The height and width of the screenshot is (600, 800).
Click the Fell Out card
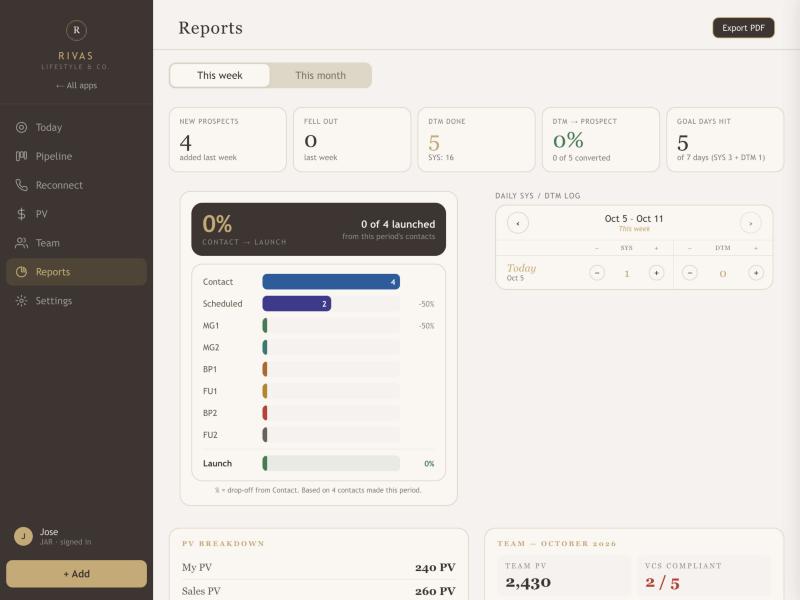pos(352,139)
